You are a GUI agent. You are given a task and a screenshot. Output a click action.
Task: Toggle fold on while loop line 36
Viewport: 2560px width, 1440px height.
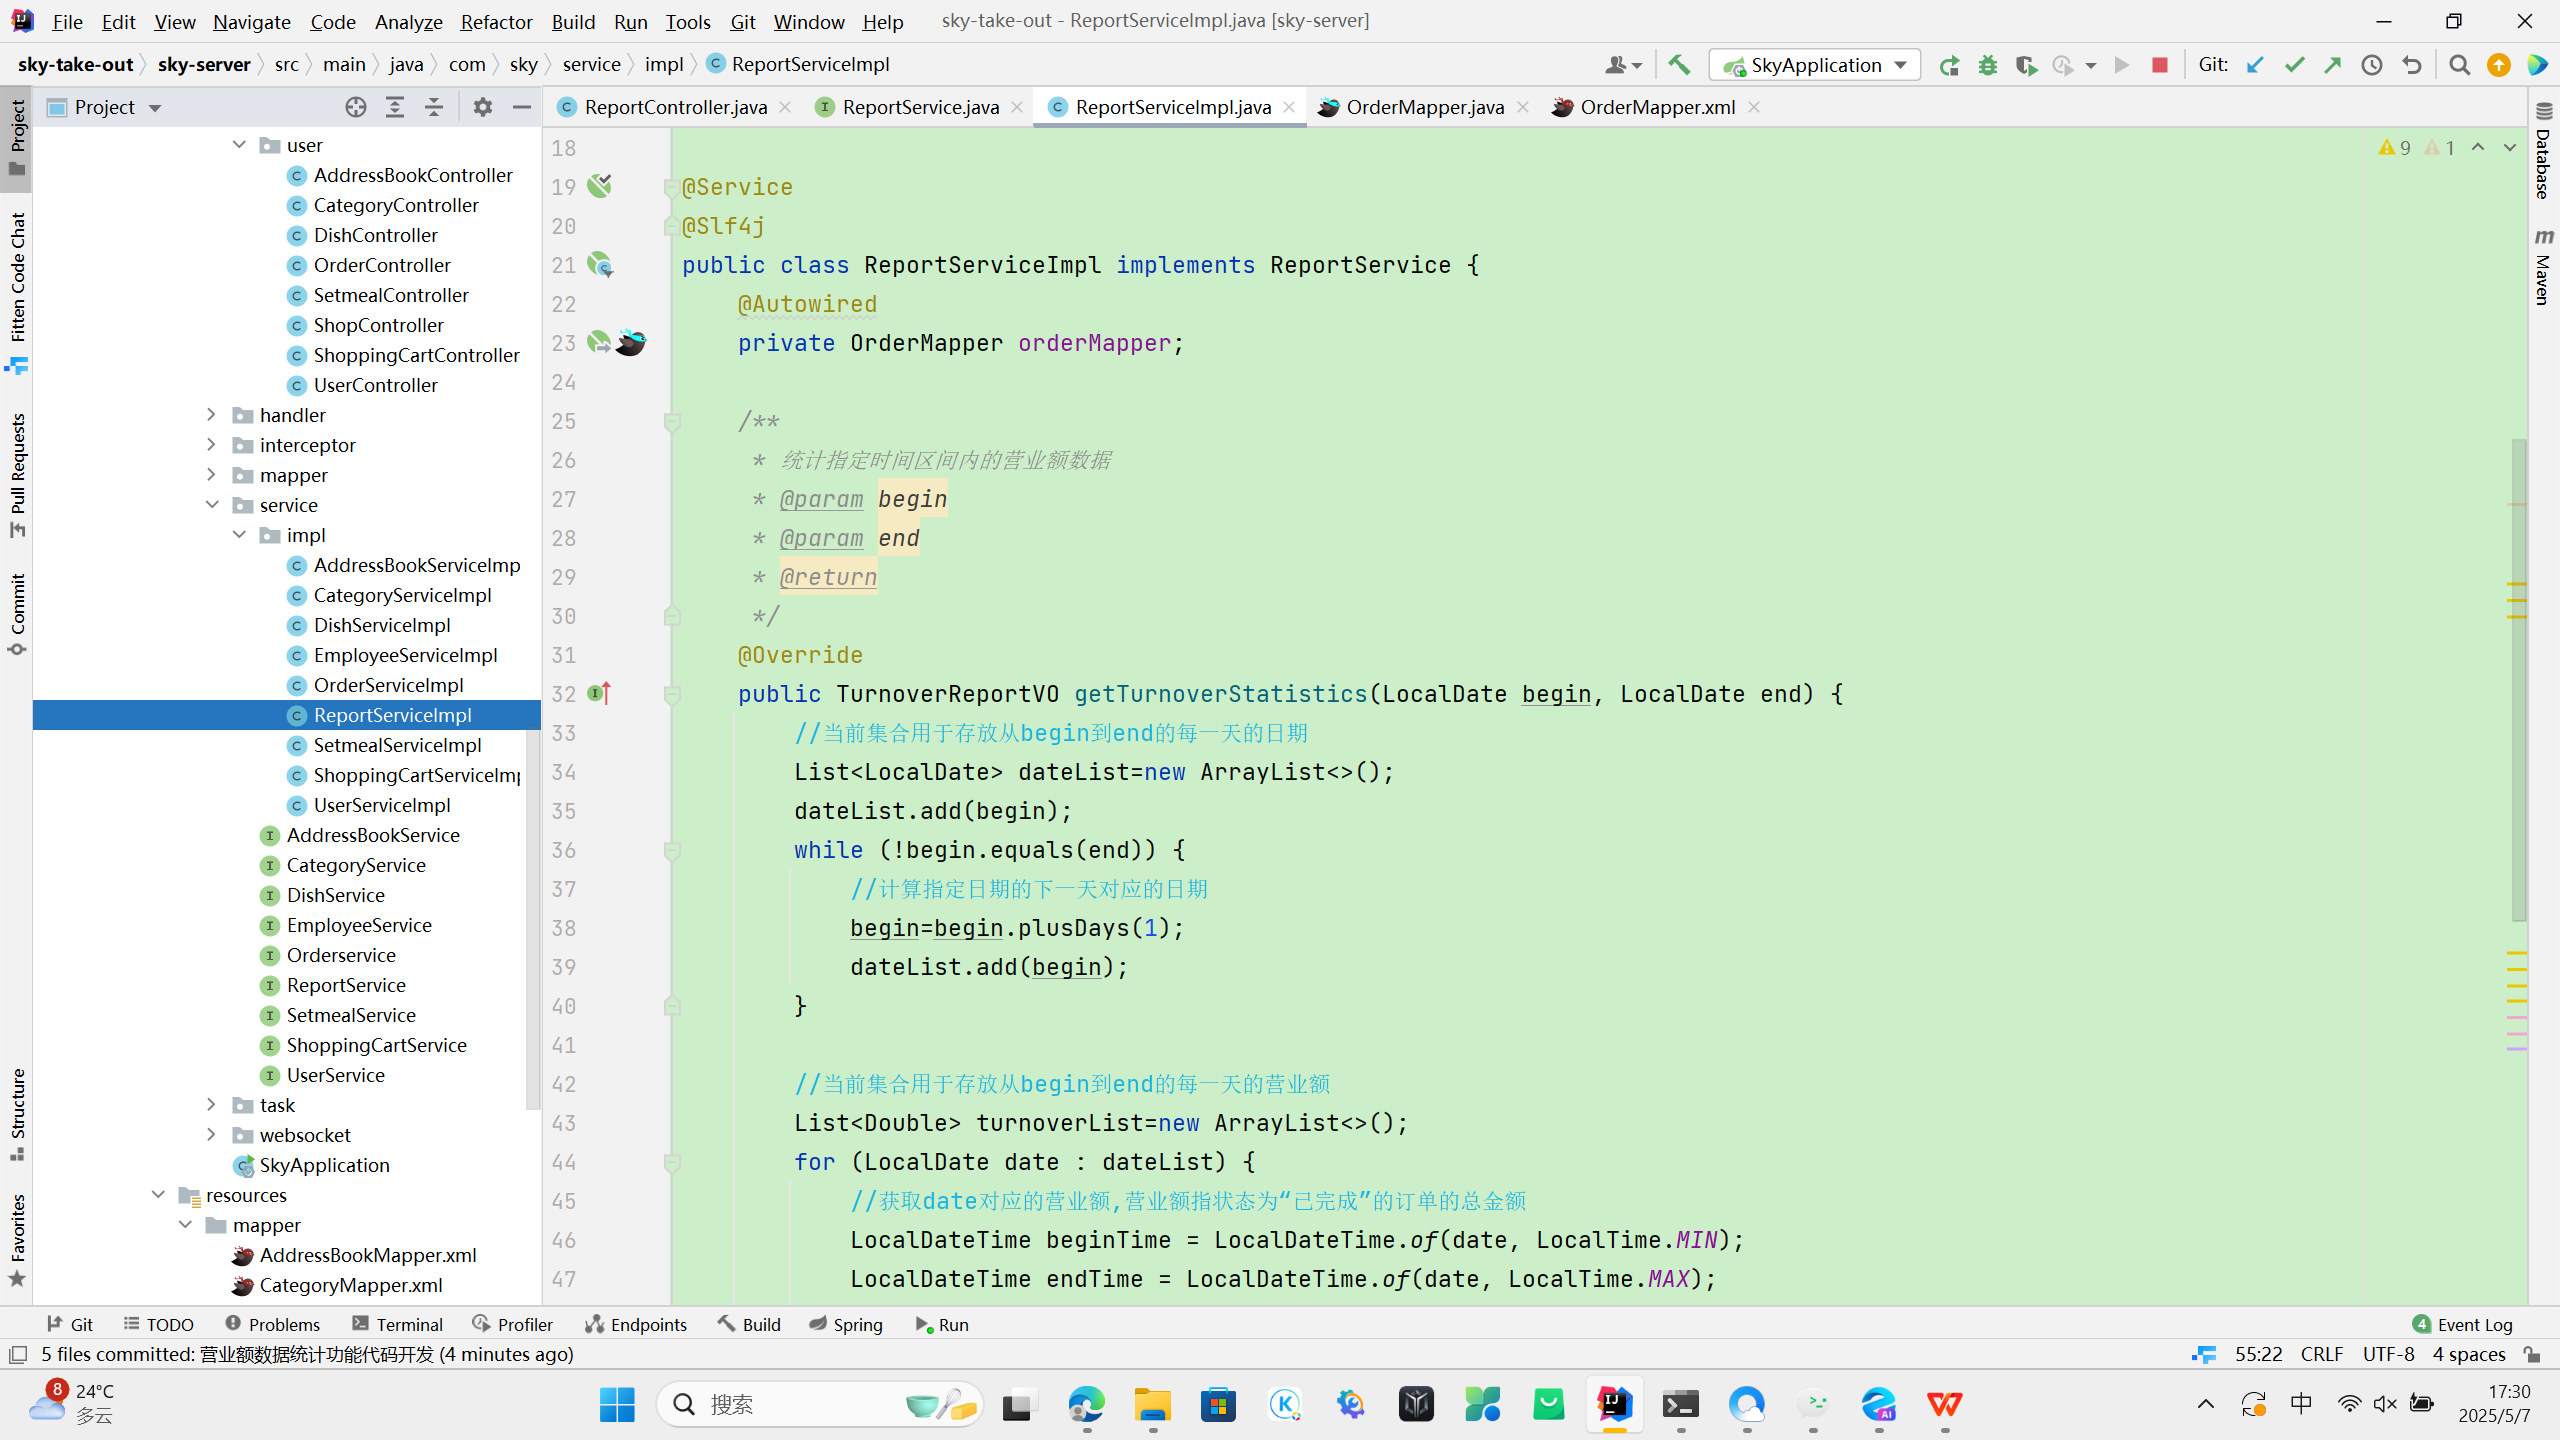pyautogui.click(x=672, y=850)
